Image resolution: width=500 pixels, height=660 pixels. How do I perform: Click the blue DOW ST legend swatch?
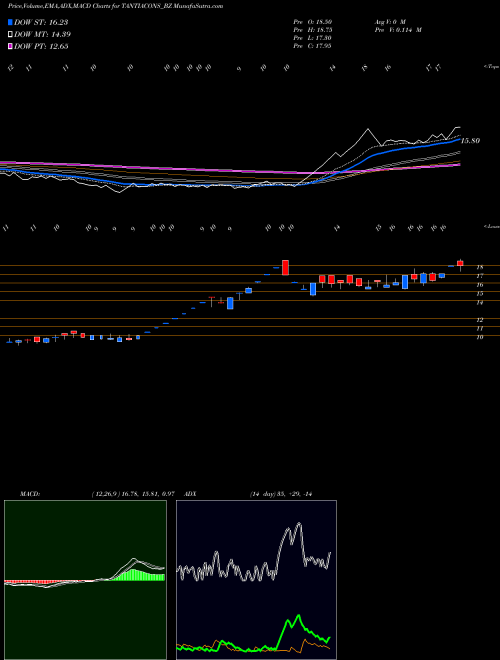click(11, 22)
